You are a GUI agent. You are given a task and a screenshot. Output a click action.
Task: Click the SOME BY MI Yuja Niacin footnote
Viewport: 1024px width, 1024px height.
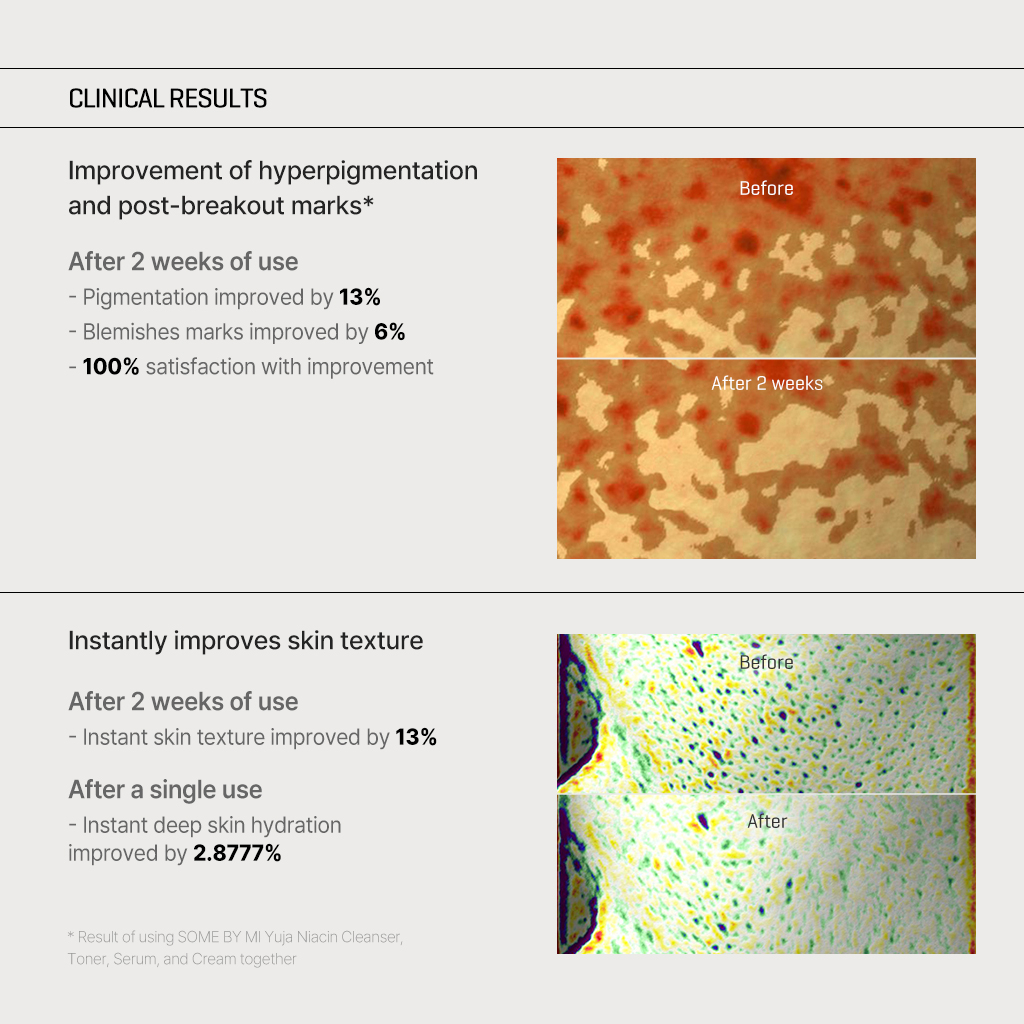pyautogui.click(x=234, y=948)
